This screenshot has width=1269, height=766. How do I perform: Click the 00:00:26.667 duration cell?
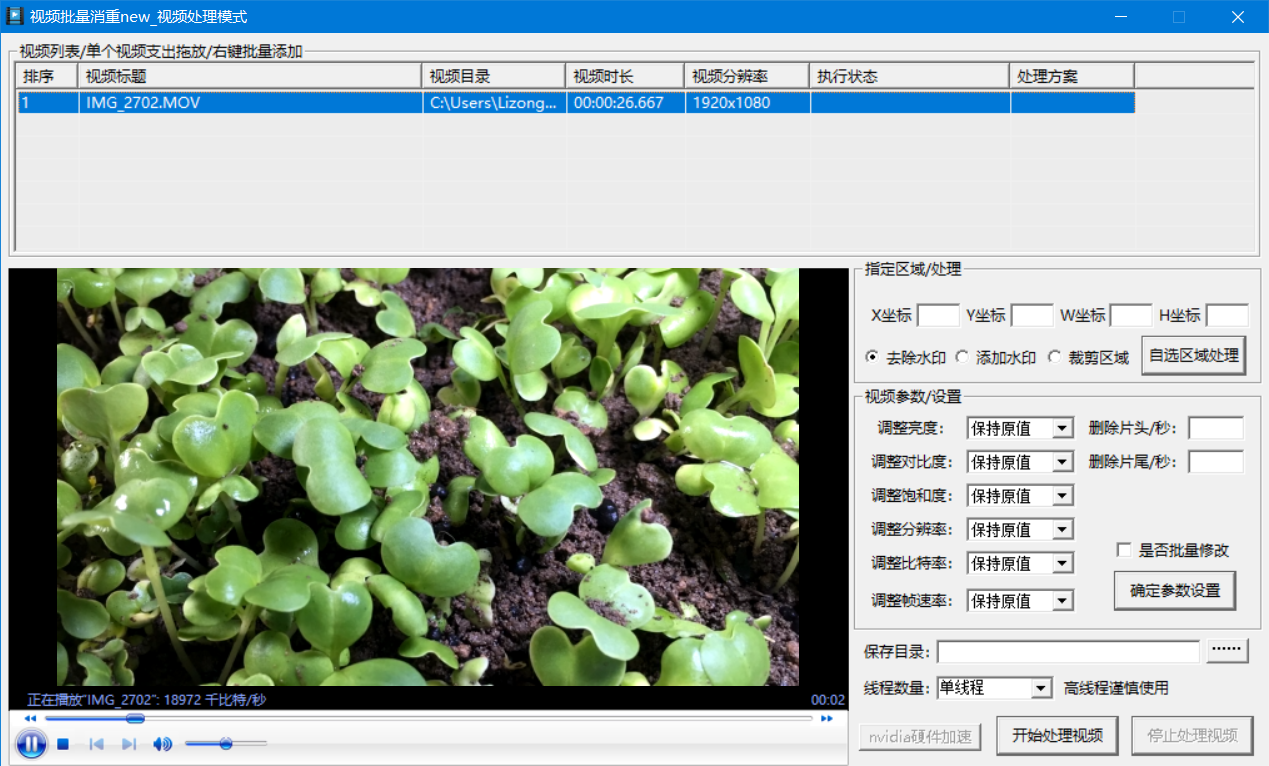626,102
